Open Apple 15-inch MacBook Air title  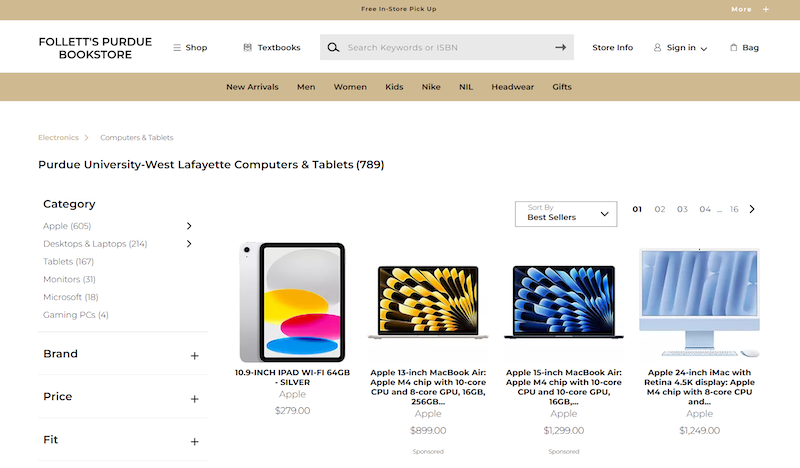pyautogui.click(x=564, y=387)
